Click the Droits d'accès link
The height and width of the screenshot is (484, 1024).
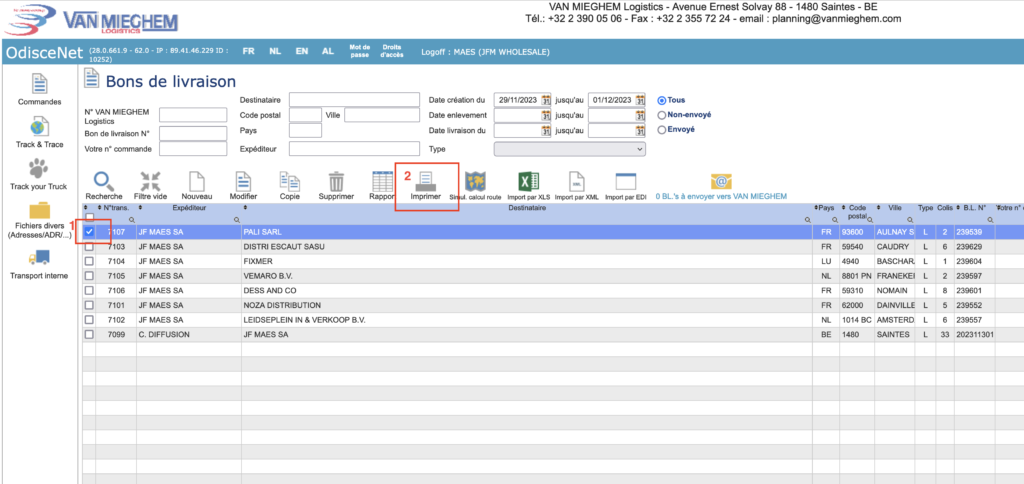(x=394, y=50)
